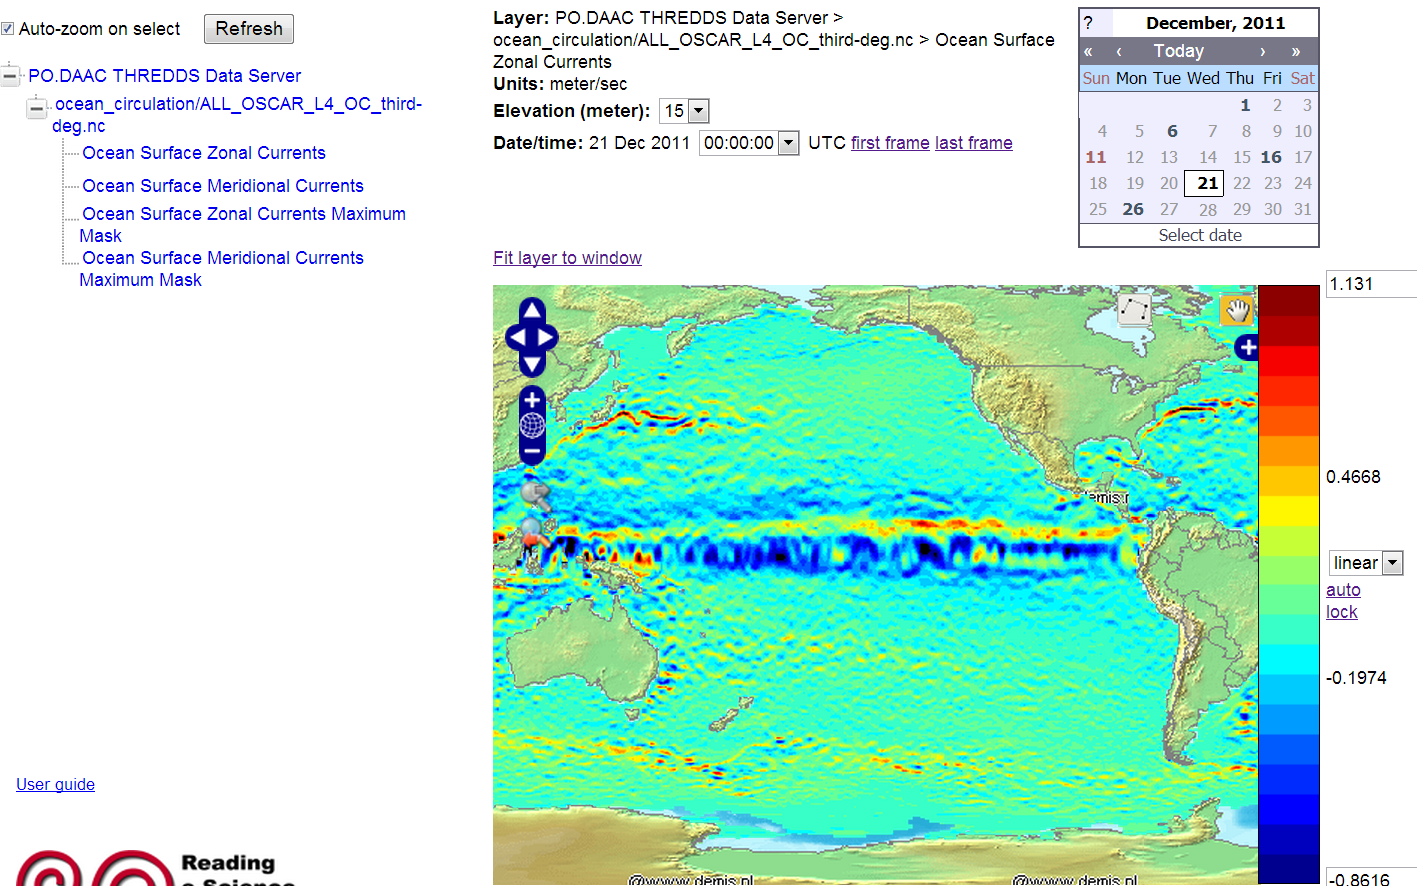This screenshot has height=886, width=1417.
Task: Open the layer switcher blue plus icon
Action: click(x=1246, y=348)
